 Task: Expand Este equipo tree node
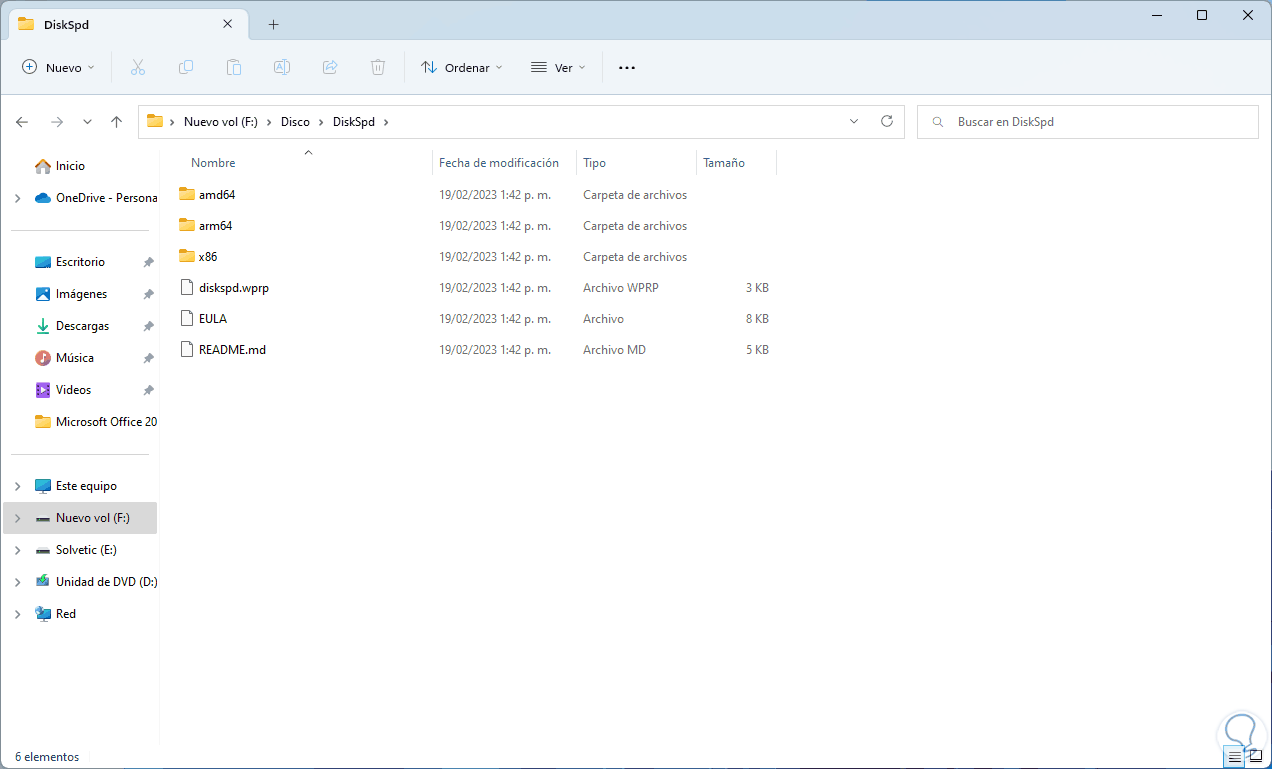pyautogui.click(x=17, y=486)
